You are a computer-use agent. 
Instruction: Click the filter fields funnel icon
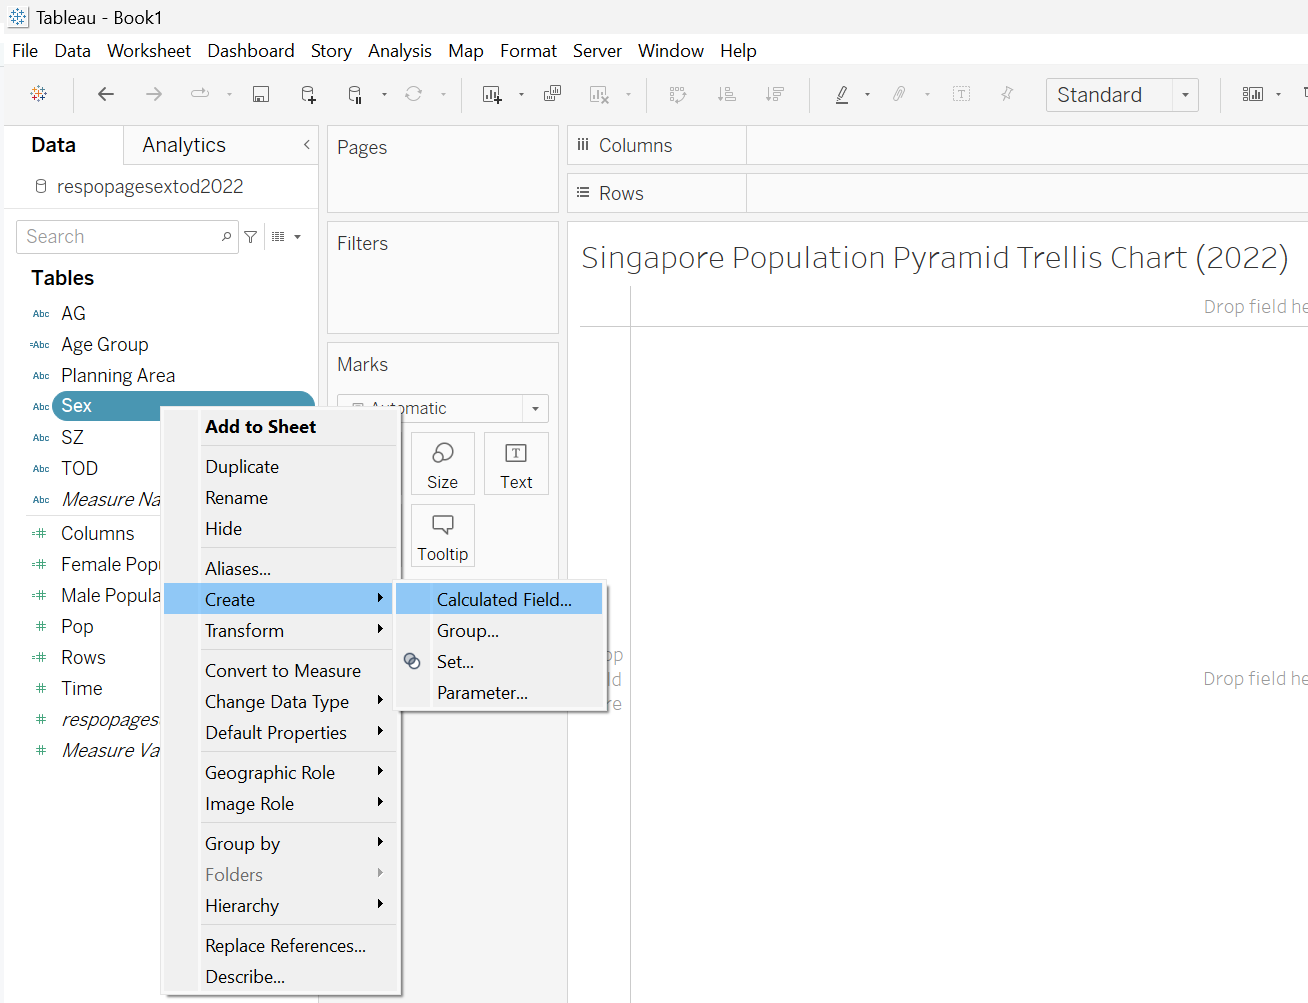coord(251,237)
